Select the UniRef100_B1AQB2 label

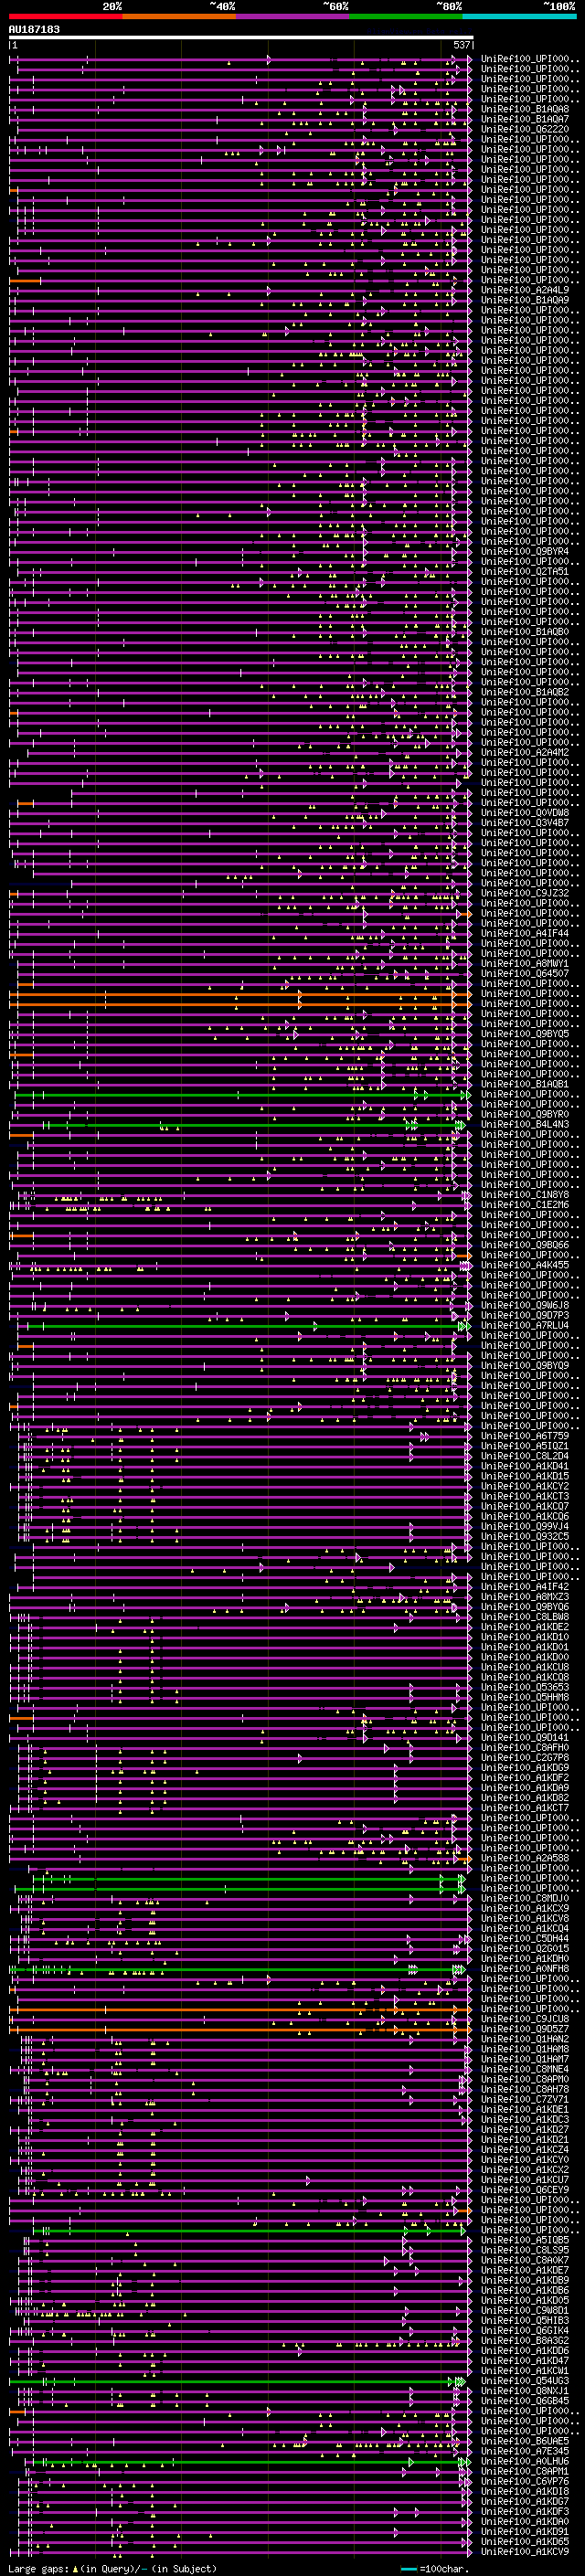tap(525, 693)
